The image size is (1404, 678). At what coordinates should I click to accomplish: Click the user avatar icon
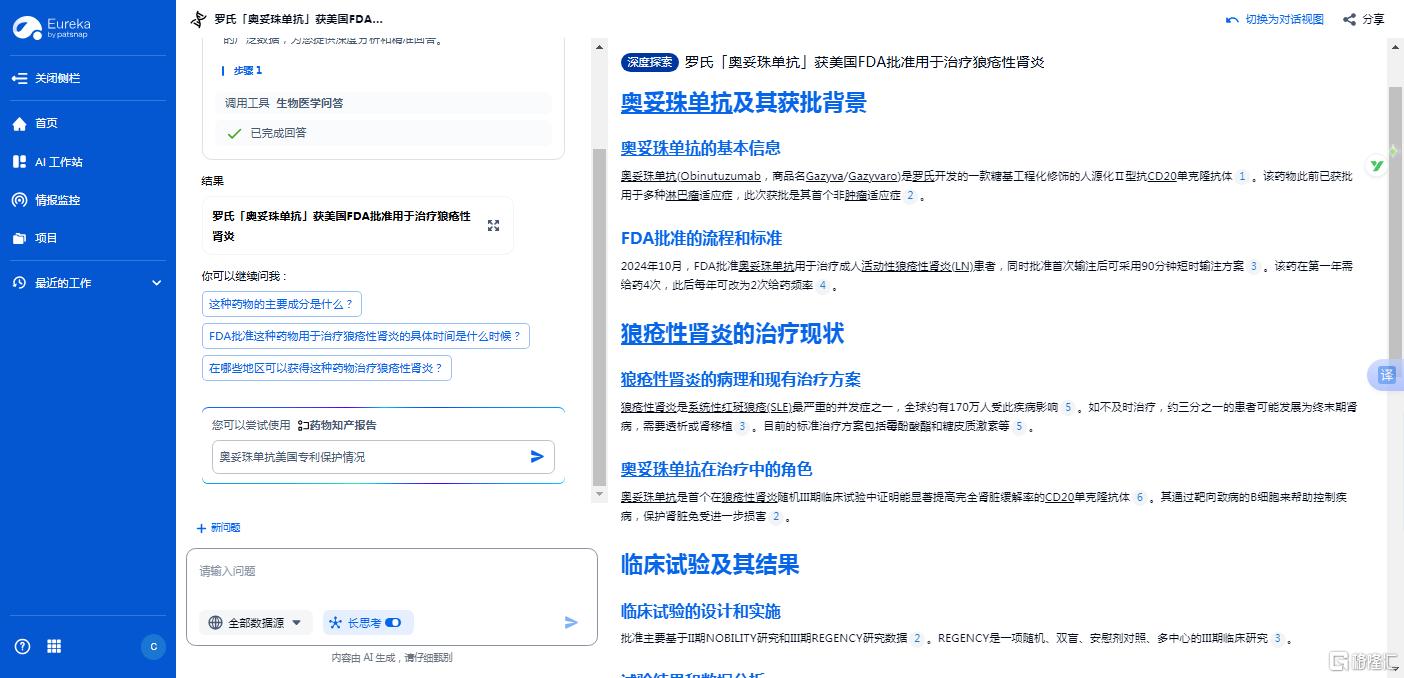point(153,647)
